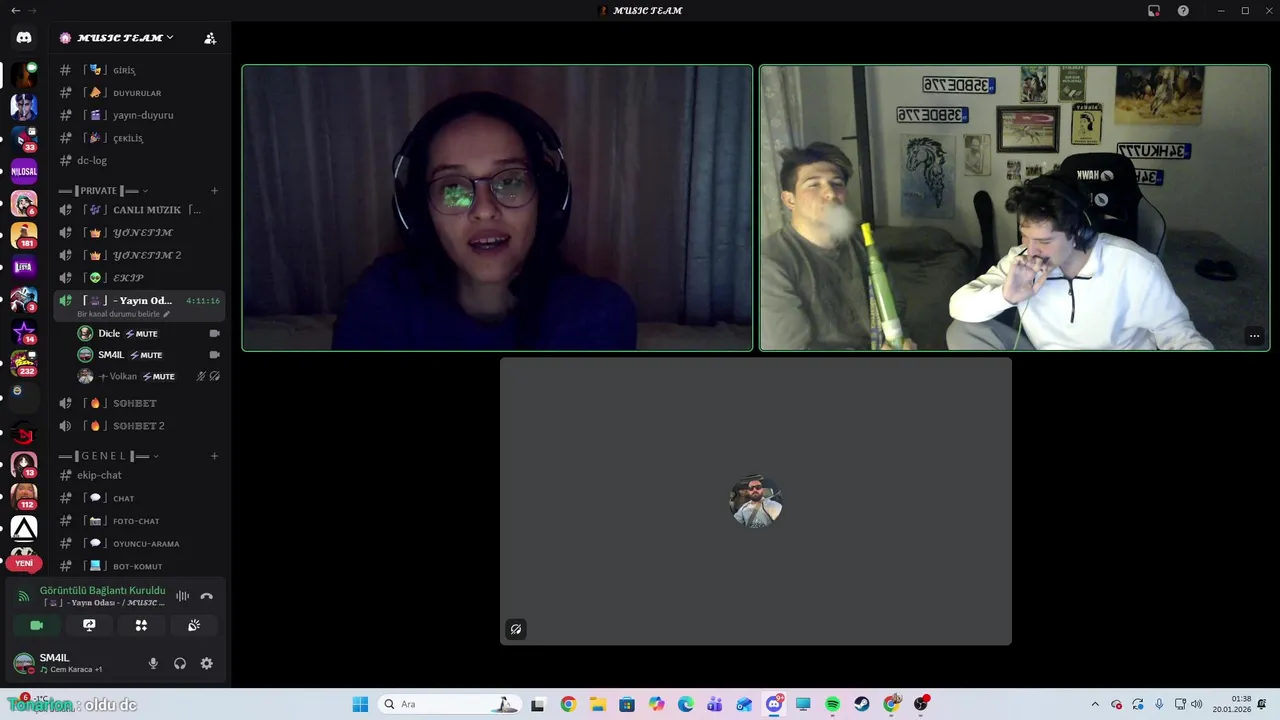The width and height of the screenshot is (1280, 720).
Task: Open the MUSIC TEAM server dropdown
Action: coord(125,38)
